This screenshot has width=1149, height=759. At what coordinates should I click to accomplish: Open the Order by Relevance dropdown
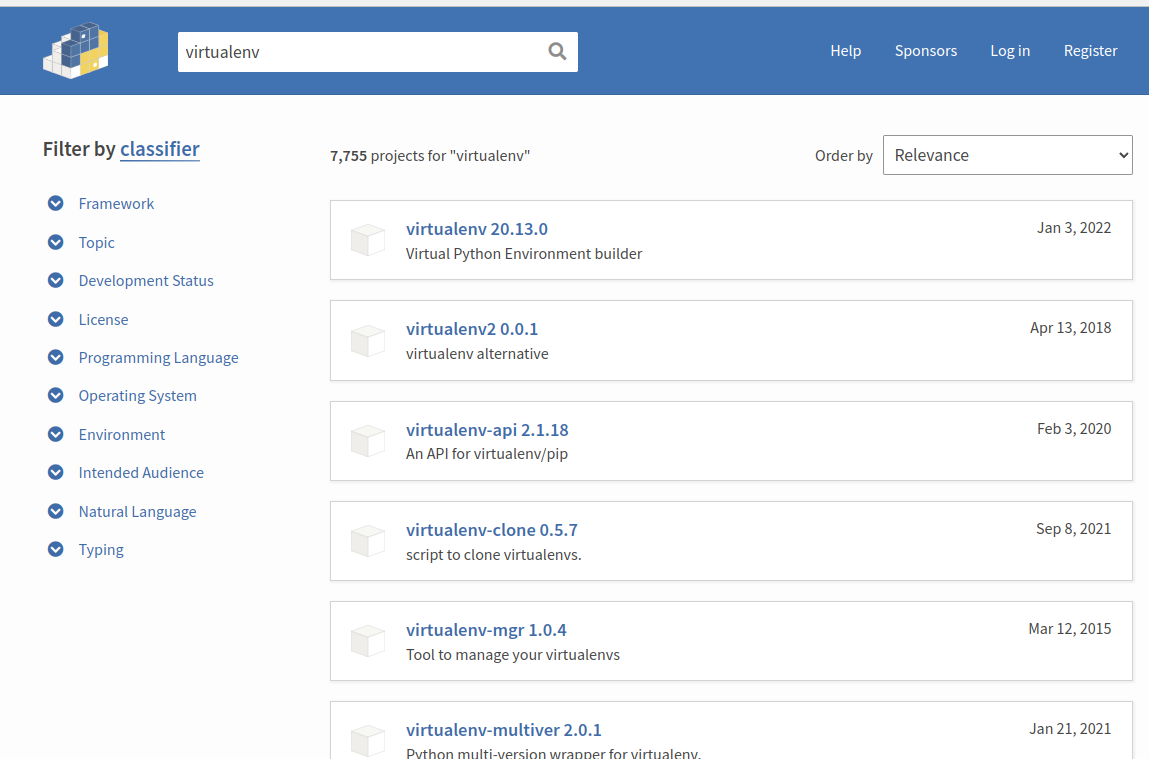tap(1008, 155)
